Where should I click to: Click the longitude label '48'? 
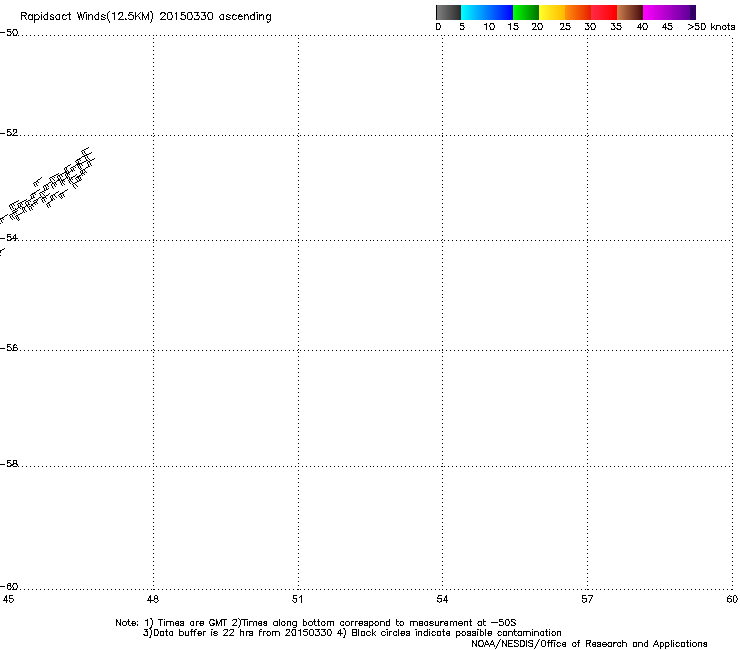(x=153, y=599)
